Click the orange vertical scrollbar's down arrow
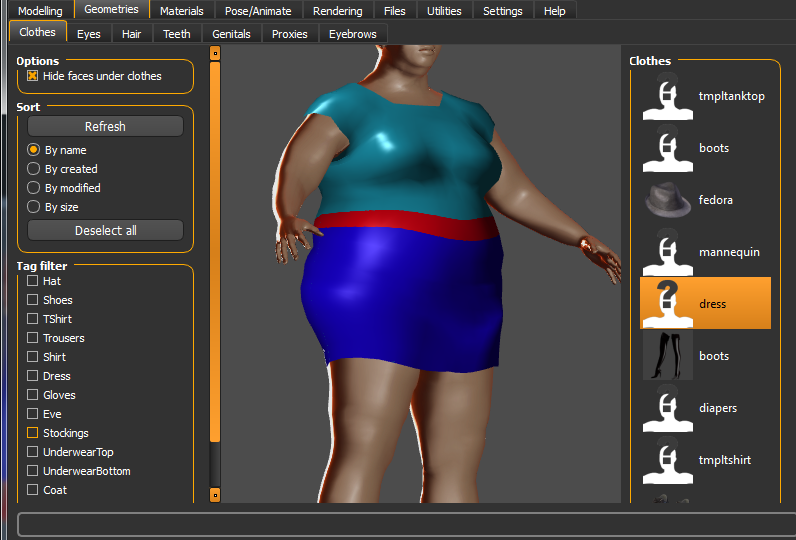This screenshot has width=796, height=540. click(x=215, y=495)
